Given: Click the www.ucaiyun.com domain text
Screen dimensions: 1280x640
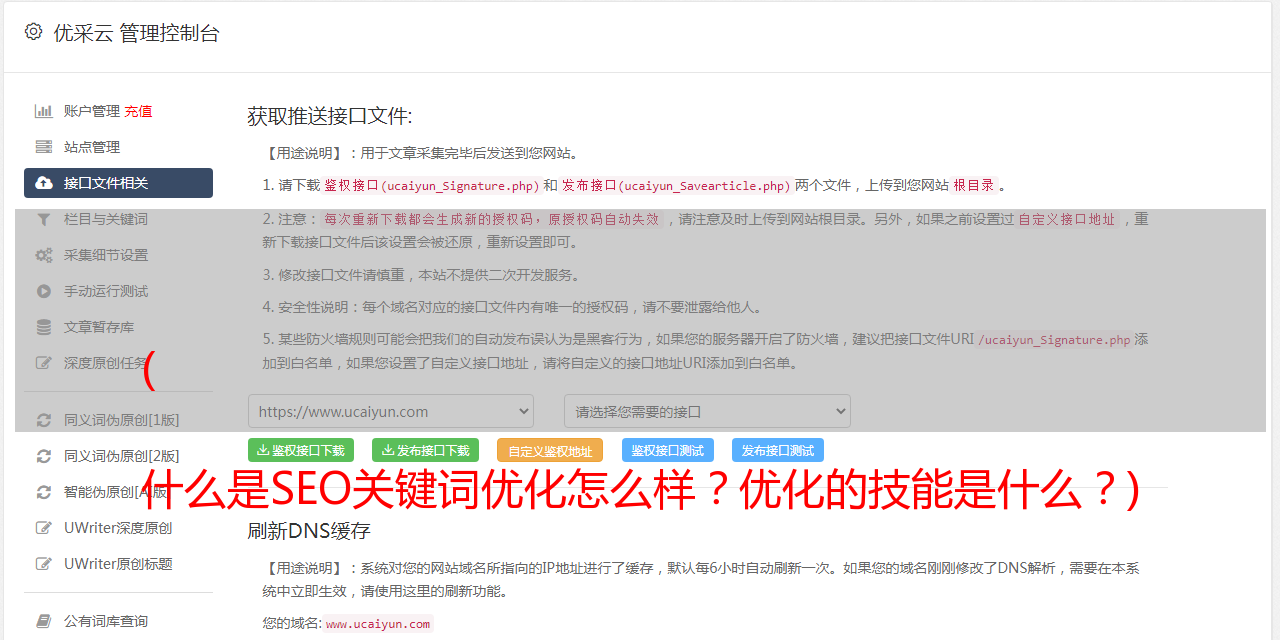Looking at the screenshot, I should [x=378, y=624].
